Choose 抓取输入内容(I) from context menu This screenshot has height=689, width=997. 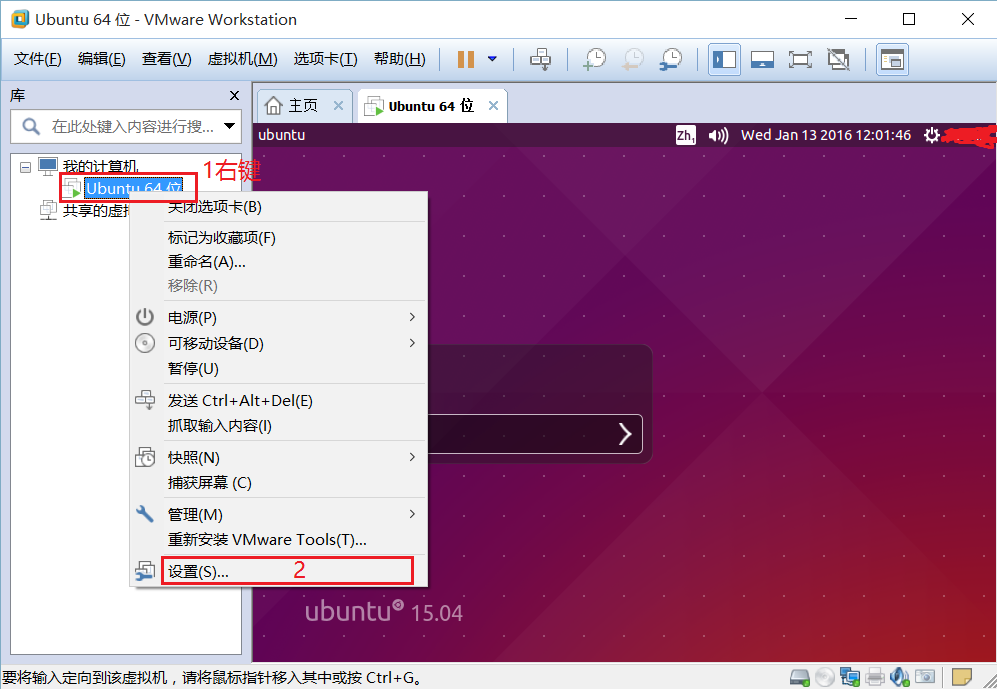pos(278,426)
